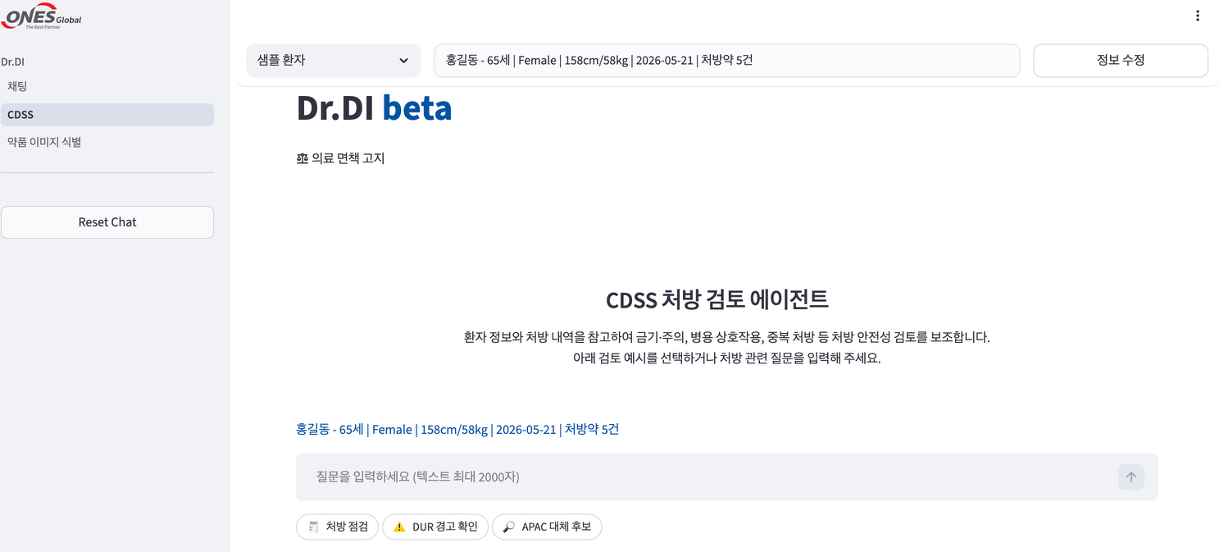Click the DUR 경고 확인 chip
The width and height of the screenshot is (1224, 552).
(435, 527)
